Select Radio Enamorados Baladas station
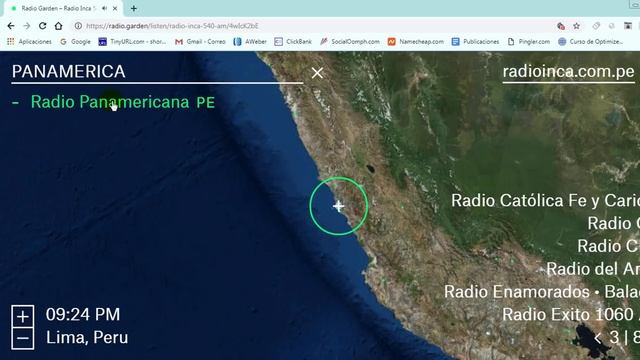Image resolution: width=640 pixels, height=360 pixels. click(x=542, y=292)
